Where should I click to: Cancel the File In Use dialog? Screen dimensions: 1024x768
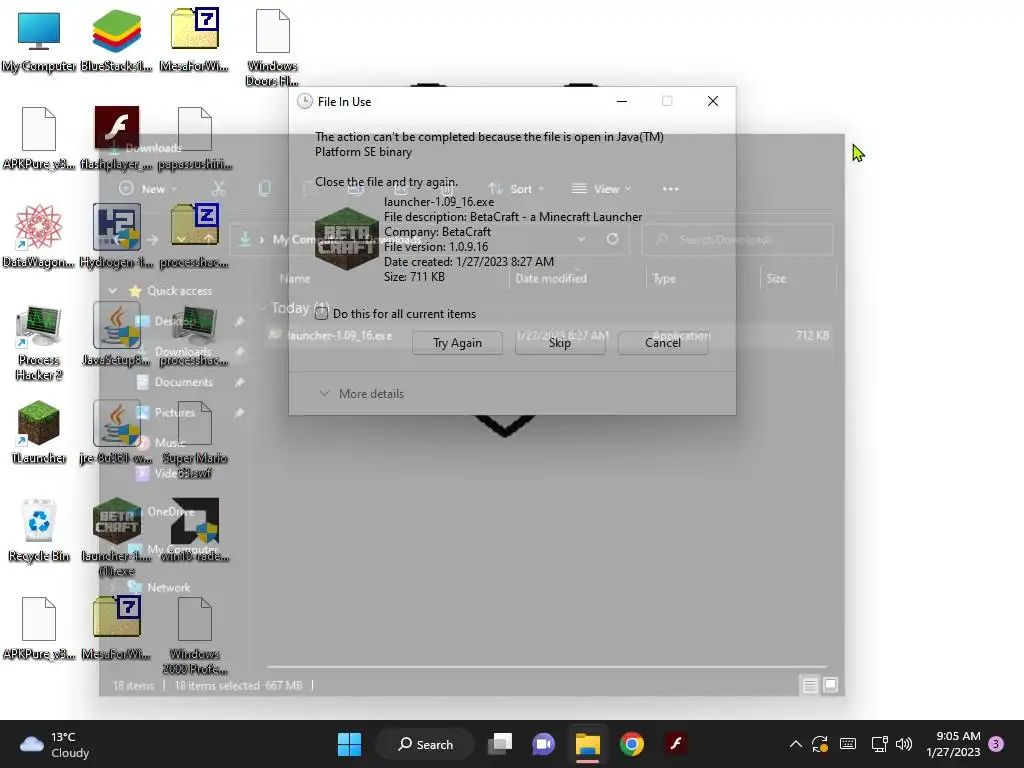(x=663, y=343)
